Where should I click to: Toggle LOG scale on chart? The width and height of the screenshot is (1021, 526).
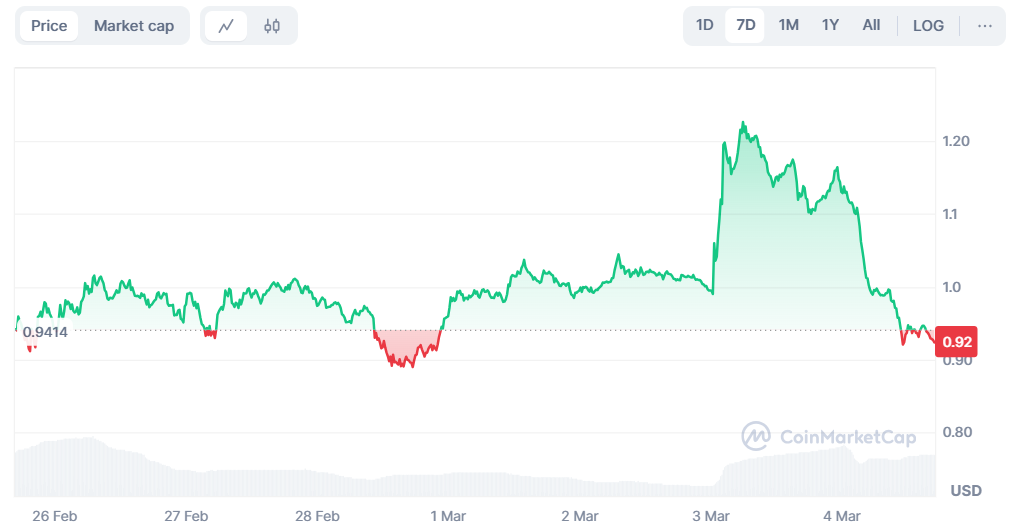click(928, 26)
